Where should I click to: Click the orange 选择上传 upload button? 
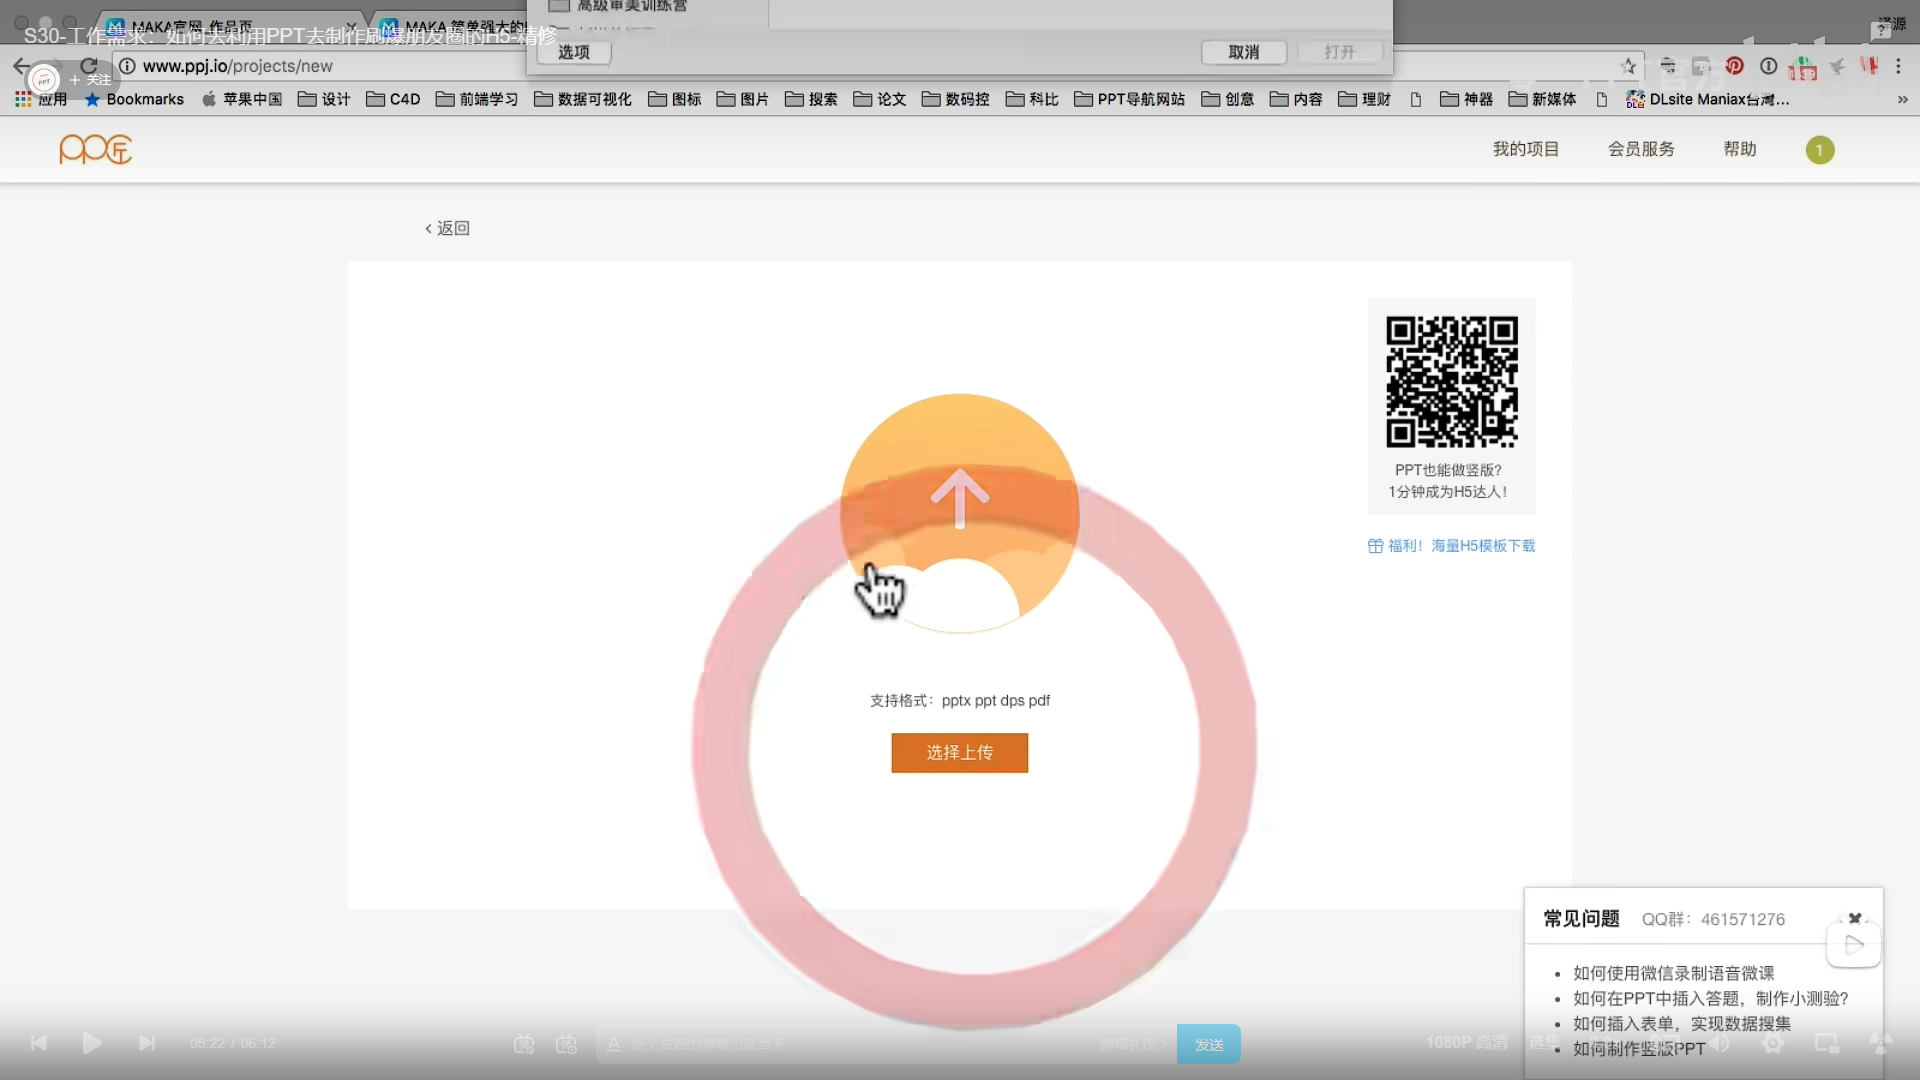(x=959, y=752)
